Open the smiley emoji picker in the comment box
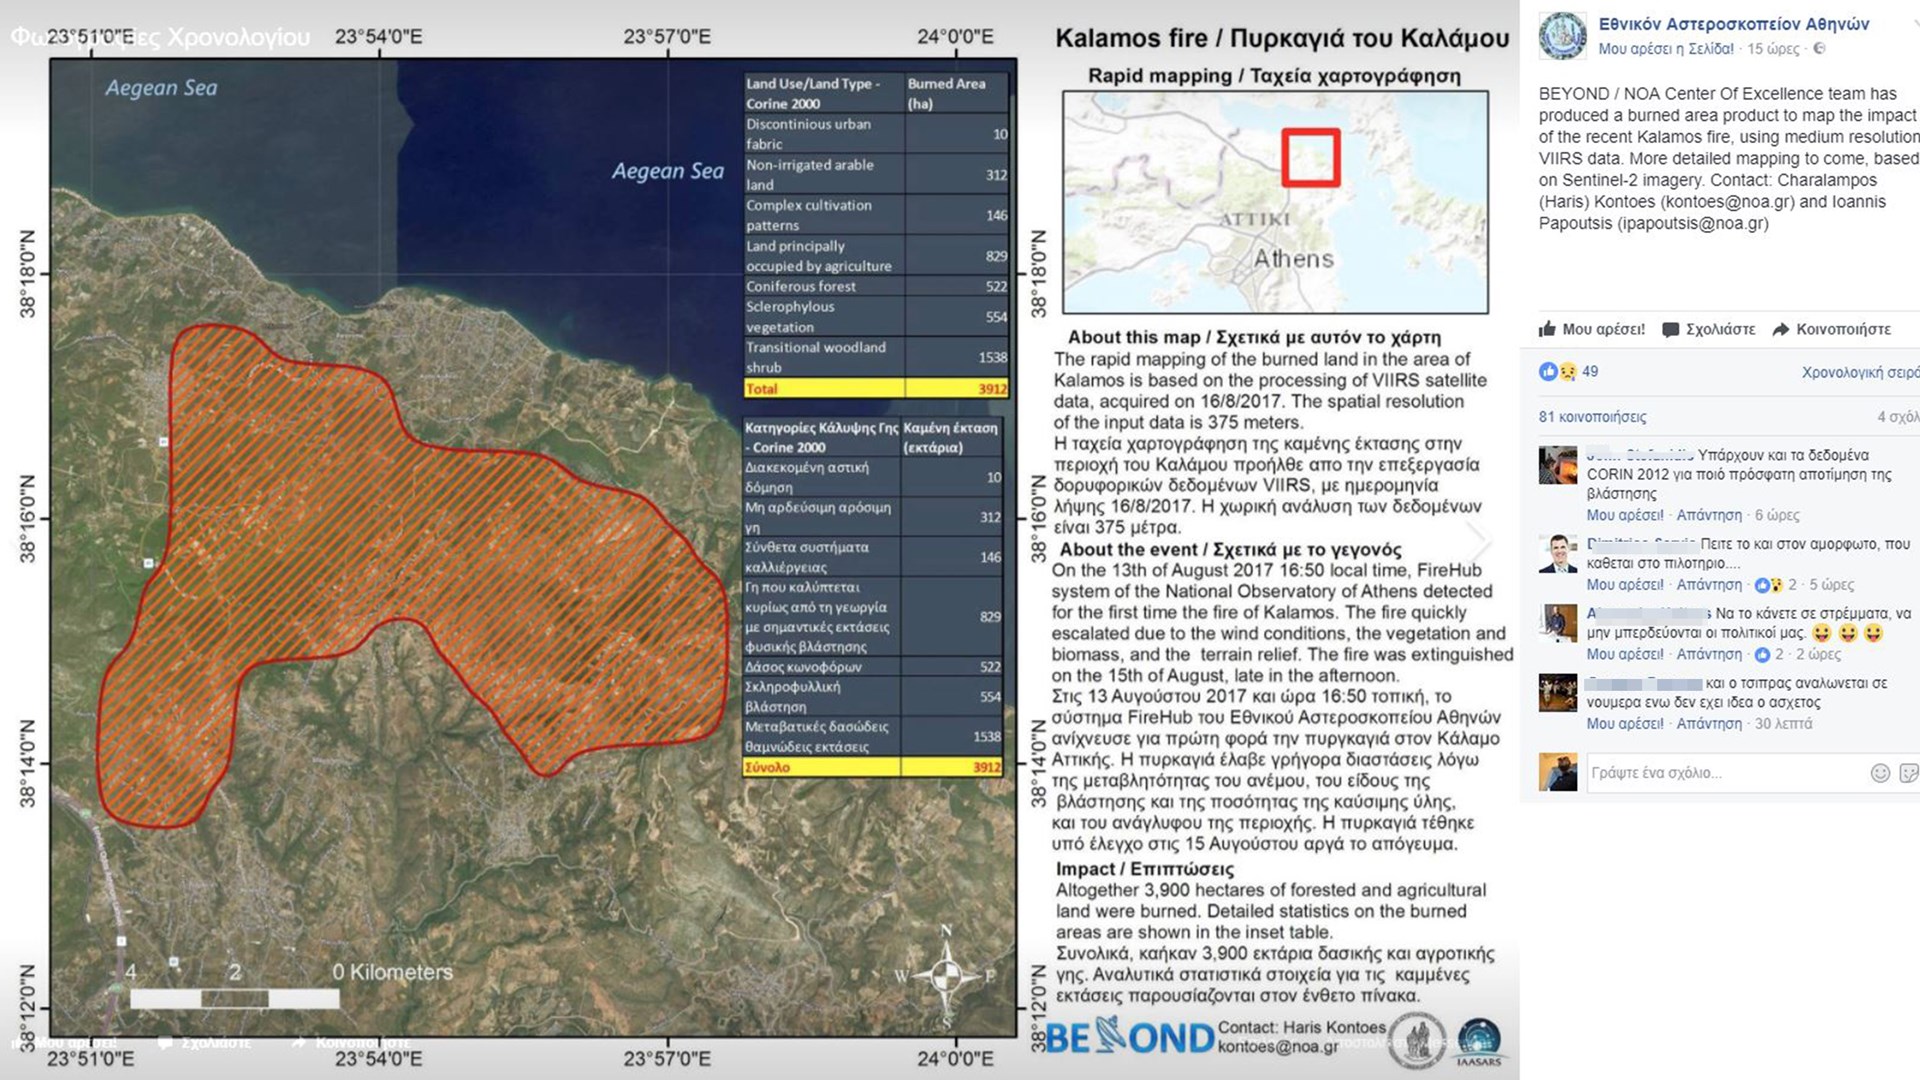The width and height of the screenshot is (1920, 1080). pyautogui.click(x=1881, y=773)
